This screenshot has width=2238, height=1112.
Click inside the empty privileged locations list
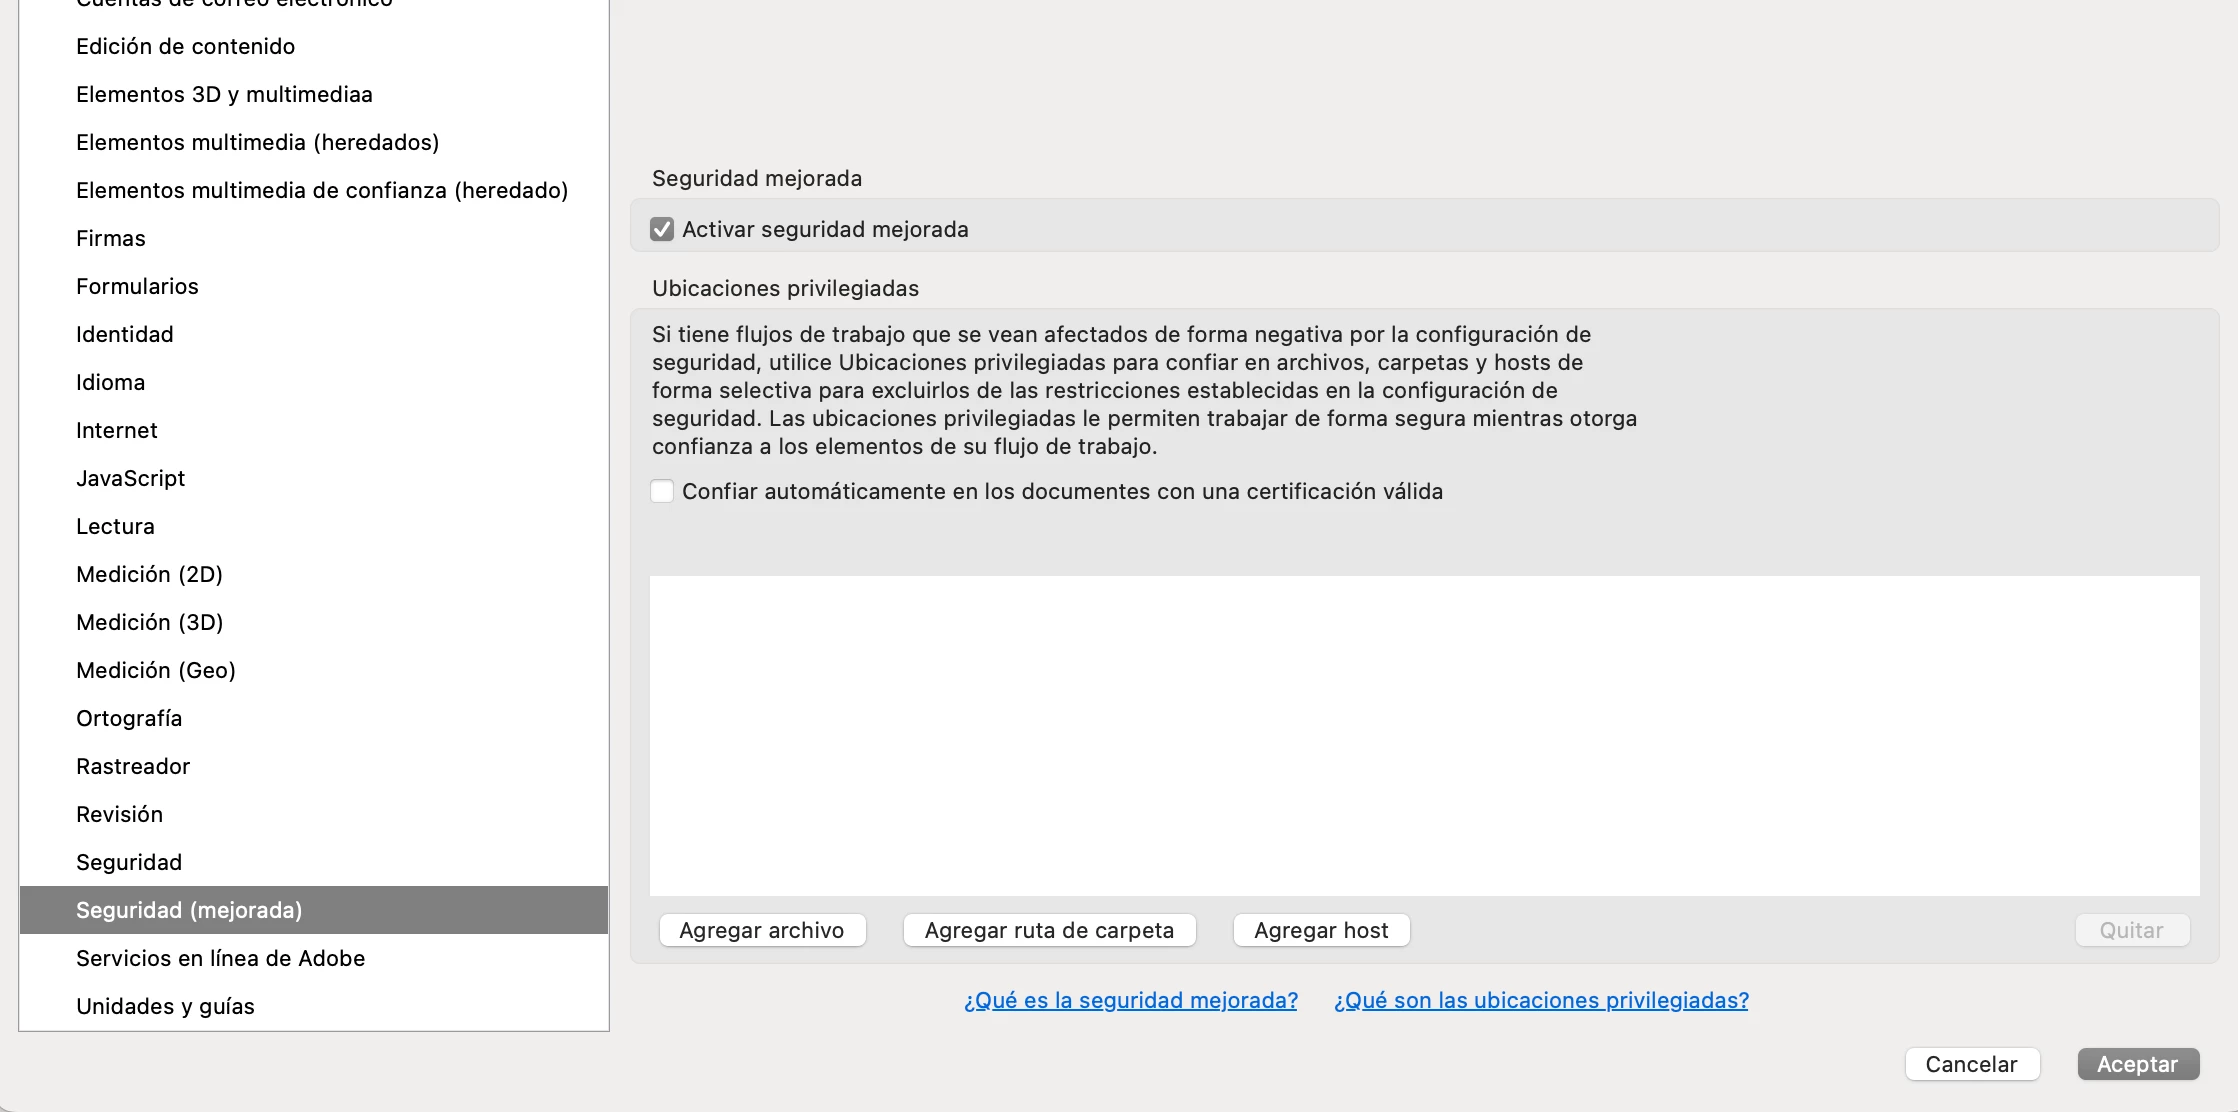click(1424, 735)
